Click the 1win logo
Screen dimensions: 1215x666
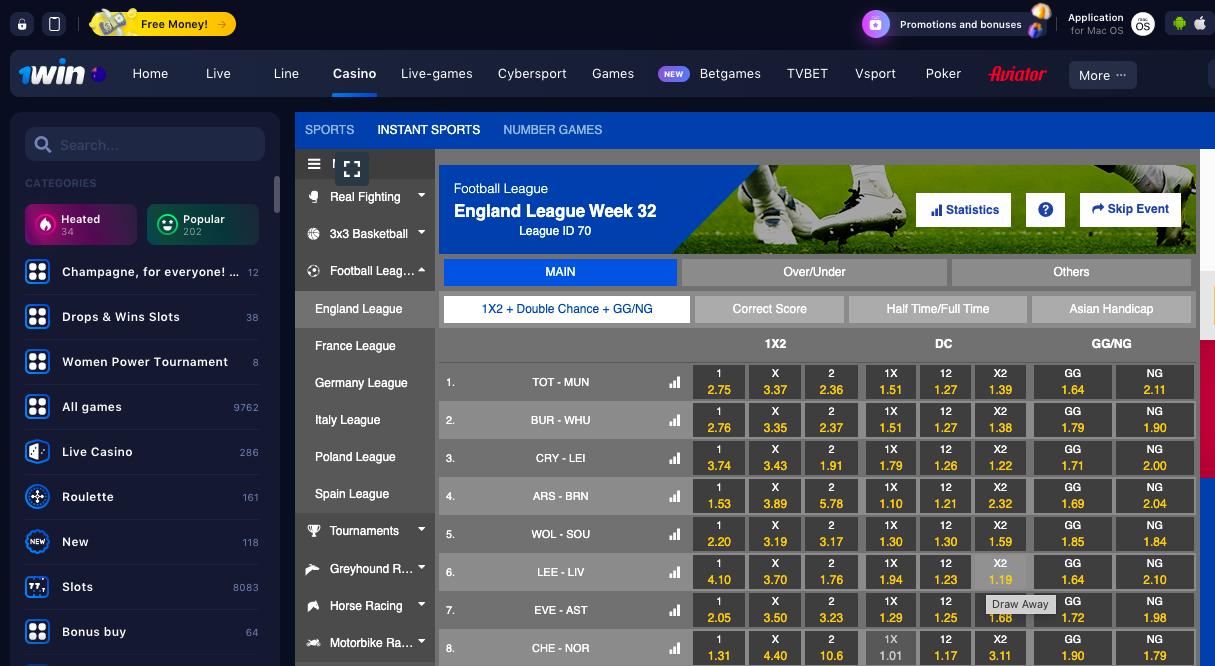[52, 74]
